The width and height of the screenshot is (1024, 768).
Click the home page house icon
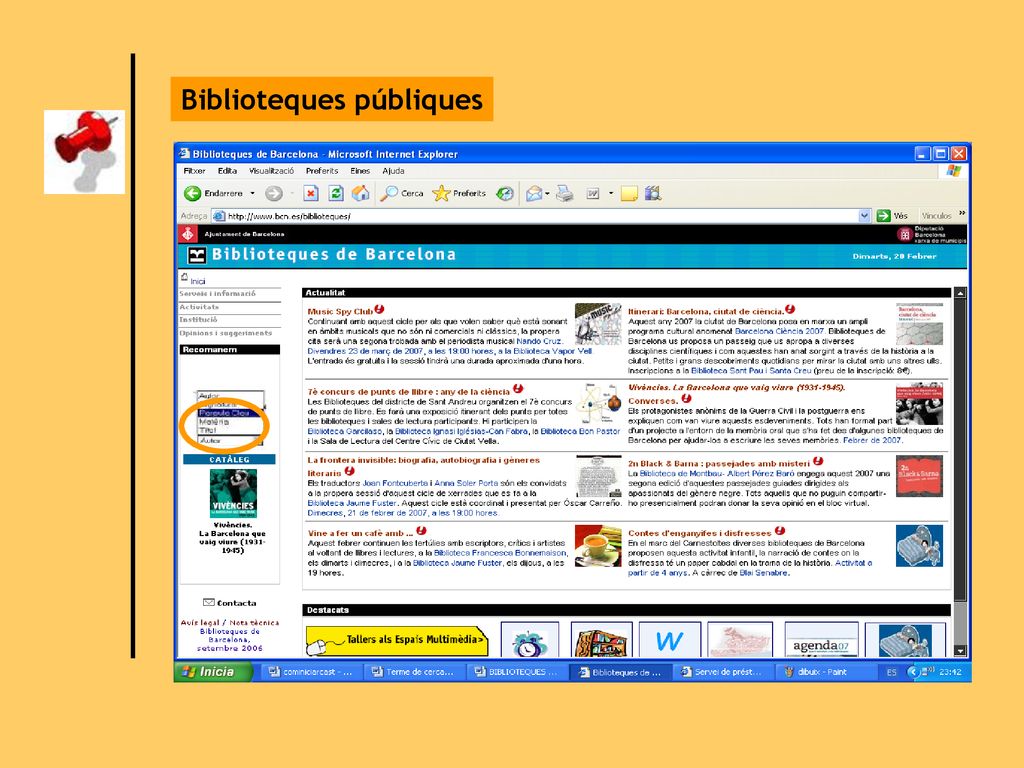[x=360, y=193]
